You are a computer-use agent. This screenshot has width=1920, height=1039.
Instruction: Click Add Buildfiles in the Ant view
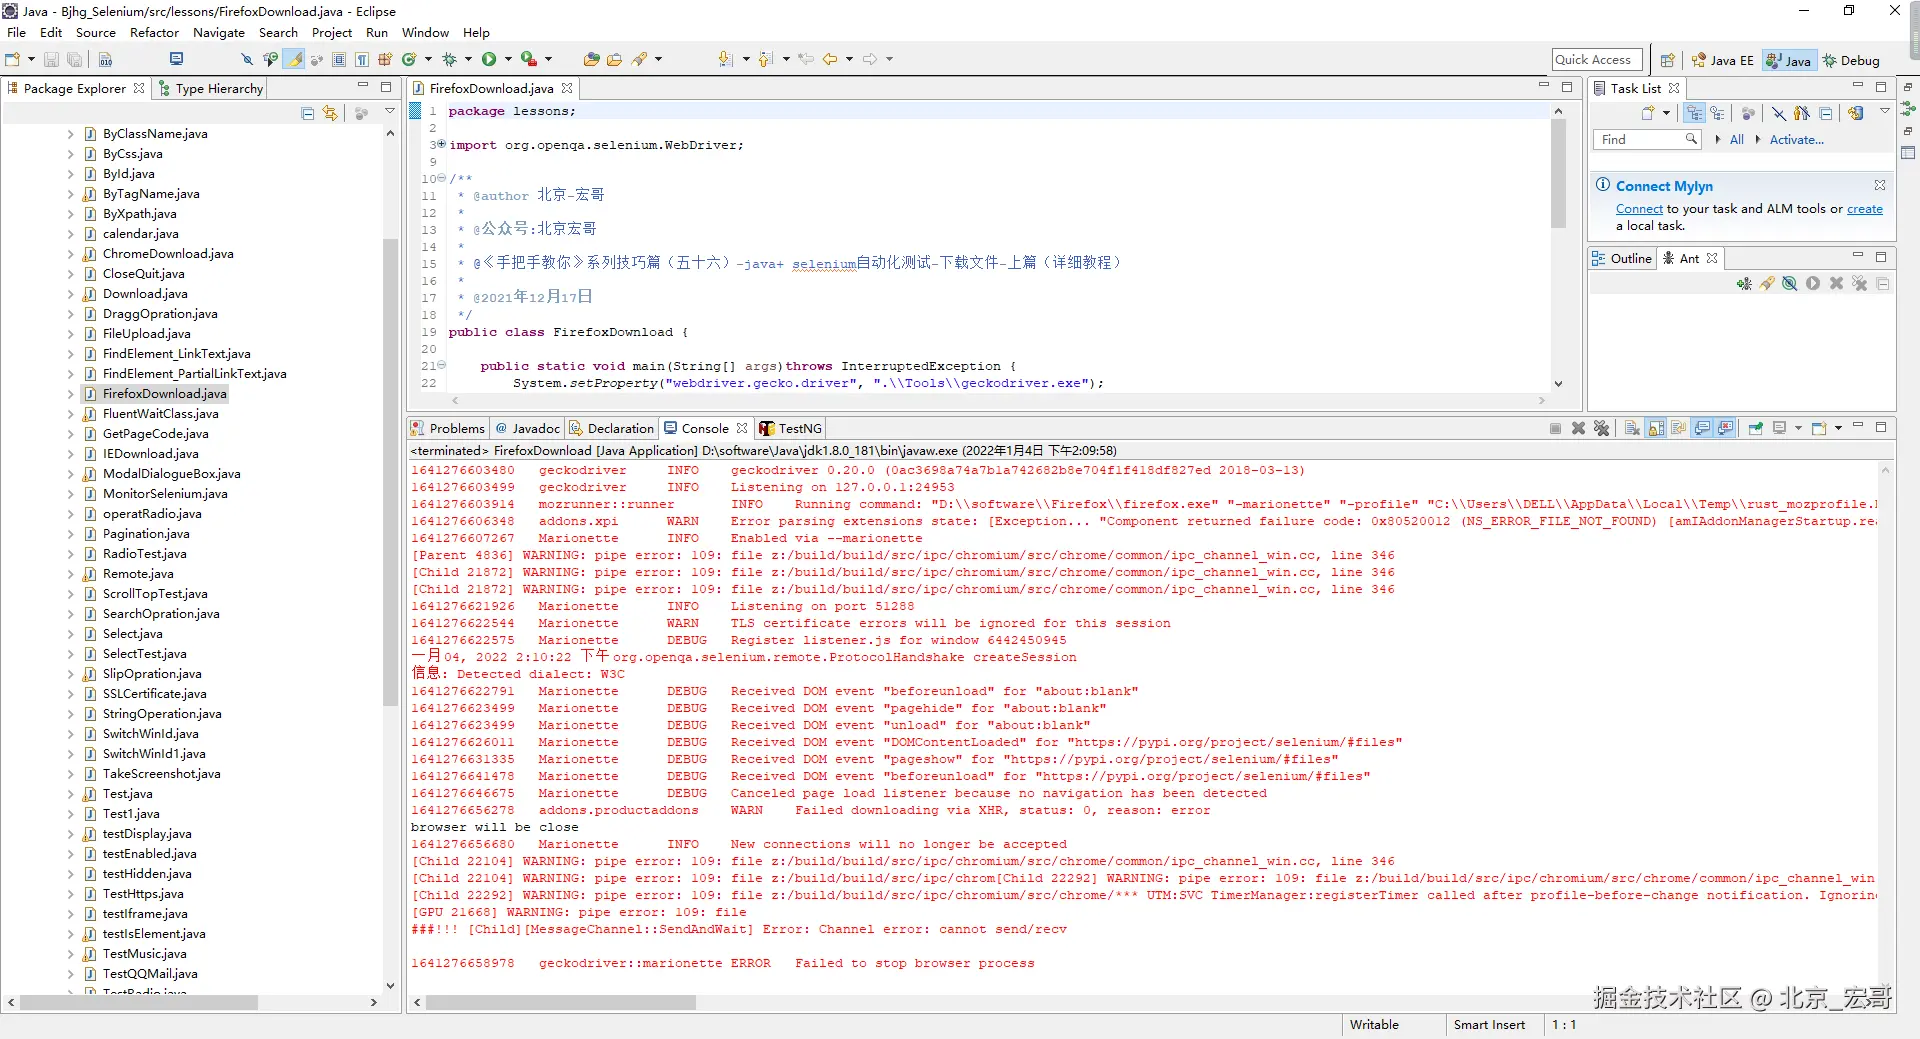[x=1744, y=284]
